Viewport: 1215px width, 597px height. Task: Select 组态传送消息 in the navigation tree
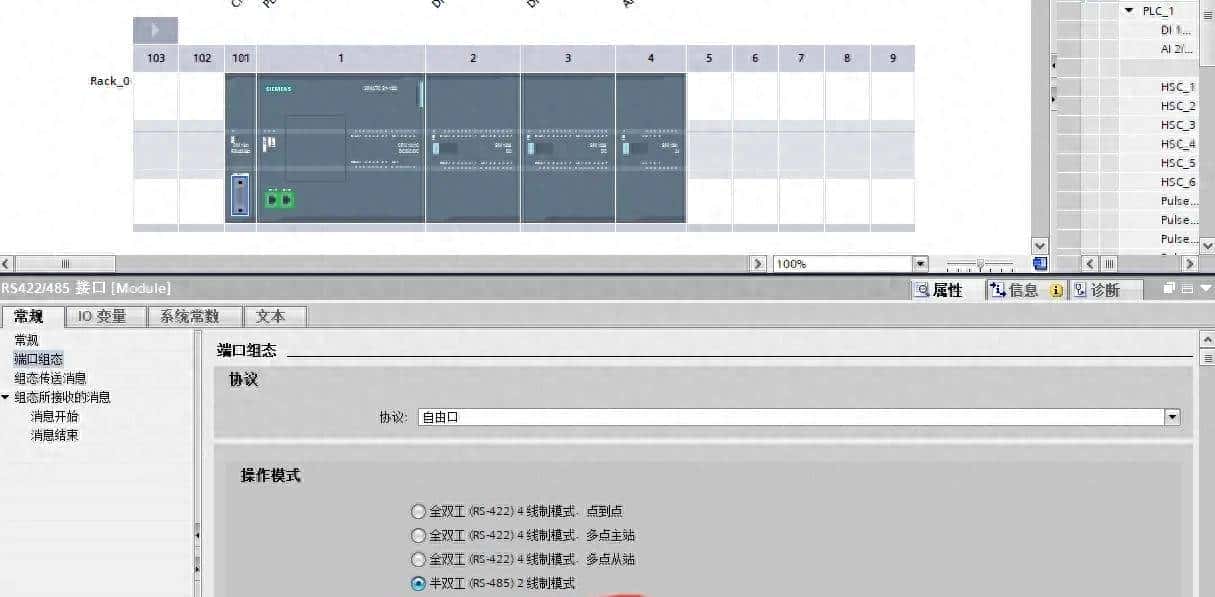point(50,378)
